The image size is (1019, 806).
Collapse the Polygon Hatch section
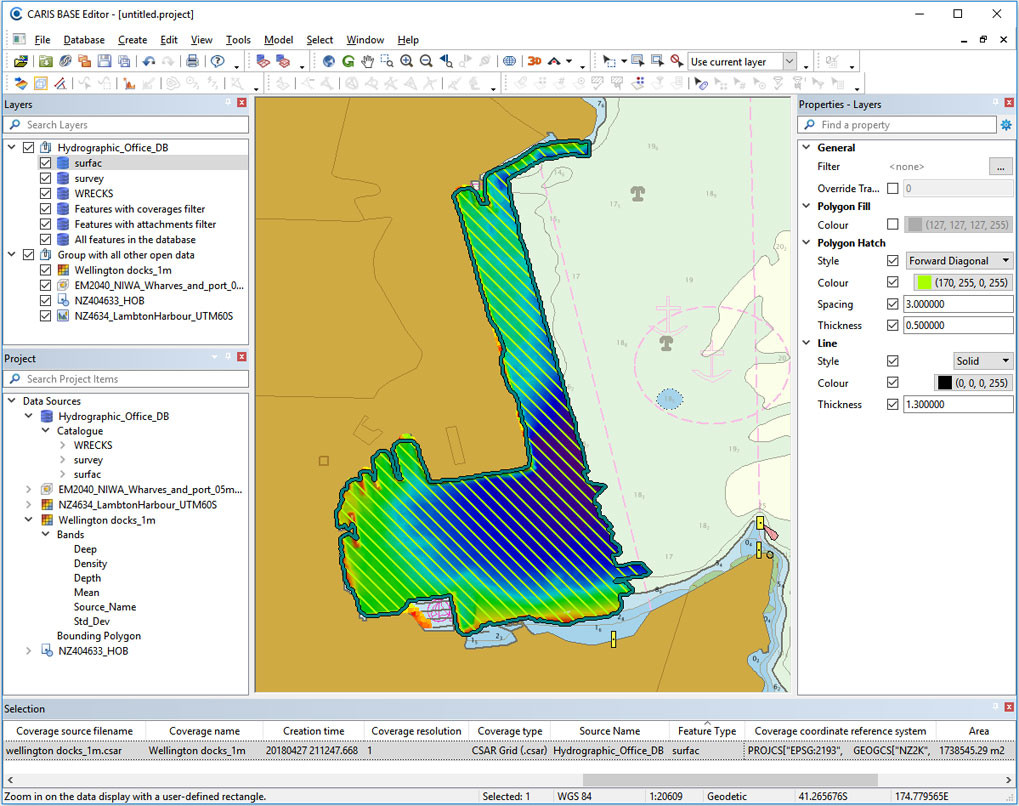click(x=806, y=242)
